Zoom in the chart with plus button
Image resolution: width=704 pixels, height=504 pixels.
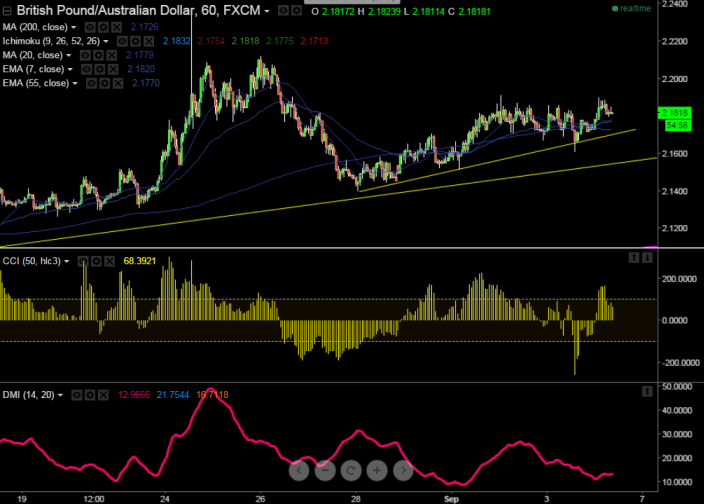377,469
